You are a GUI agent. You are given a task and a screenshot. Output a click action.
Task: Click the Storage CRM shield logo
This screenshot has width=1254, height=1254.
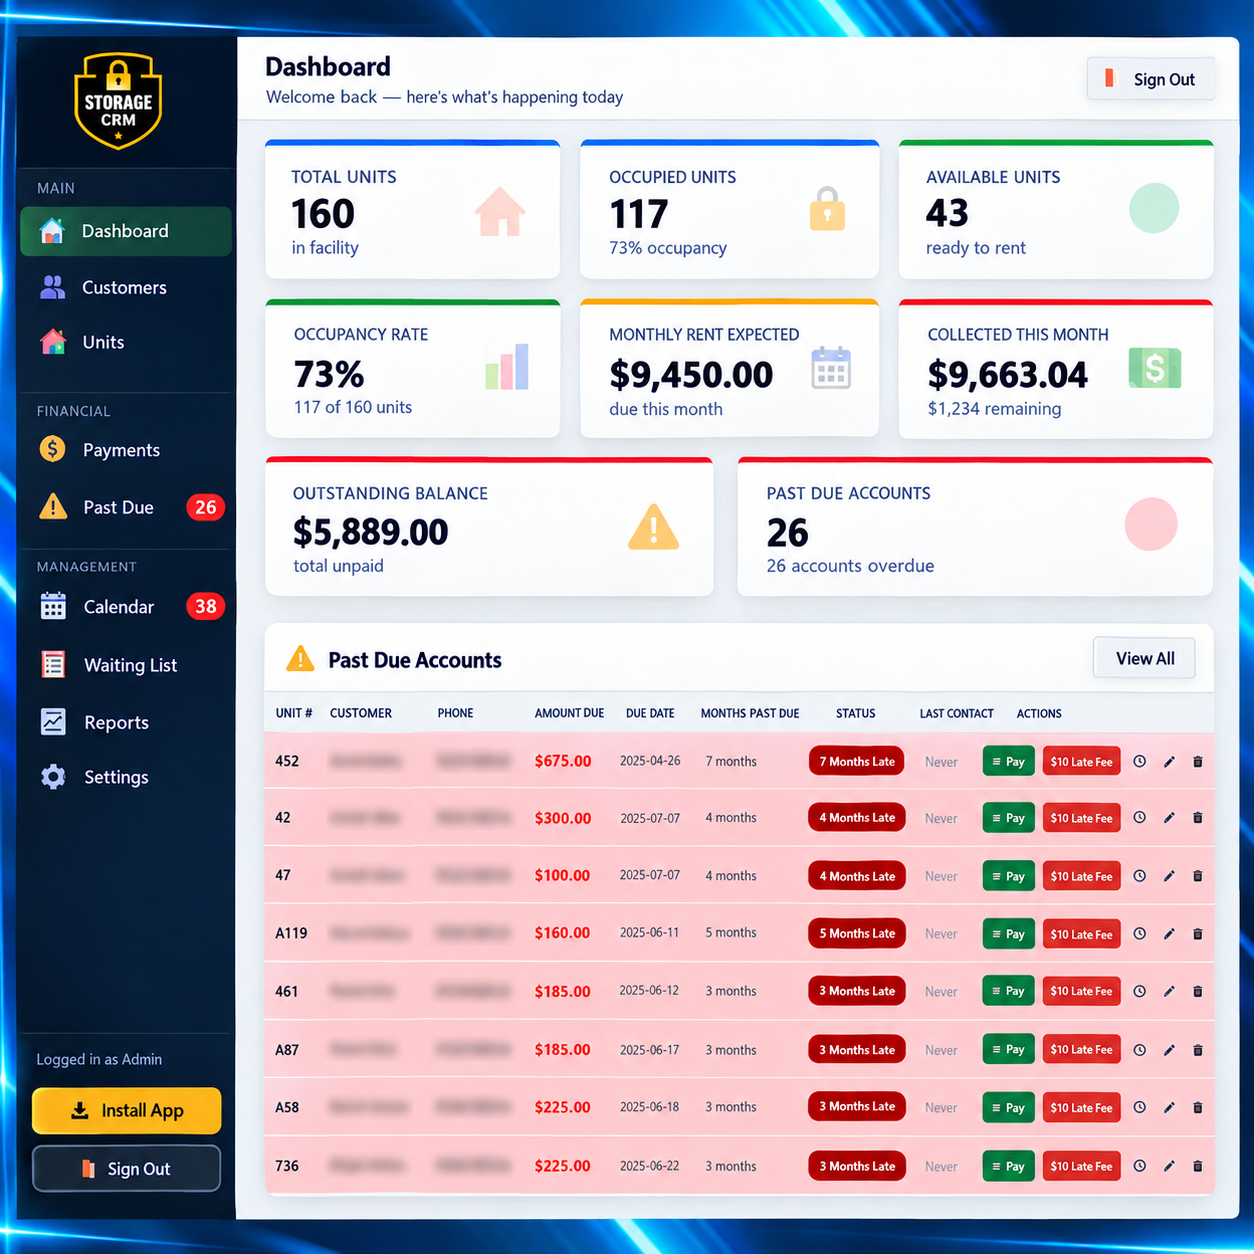[x=118, y=101]
